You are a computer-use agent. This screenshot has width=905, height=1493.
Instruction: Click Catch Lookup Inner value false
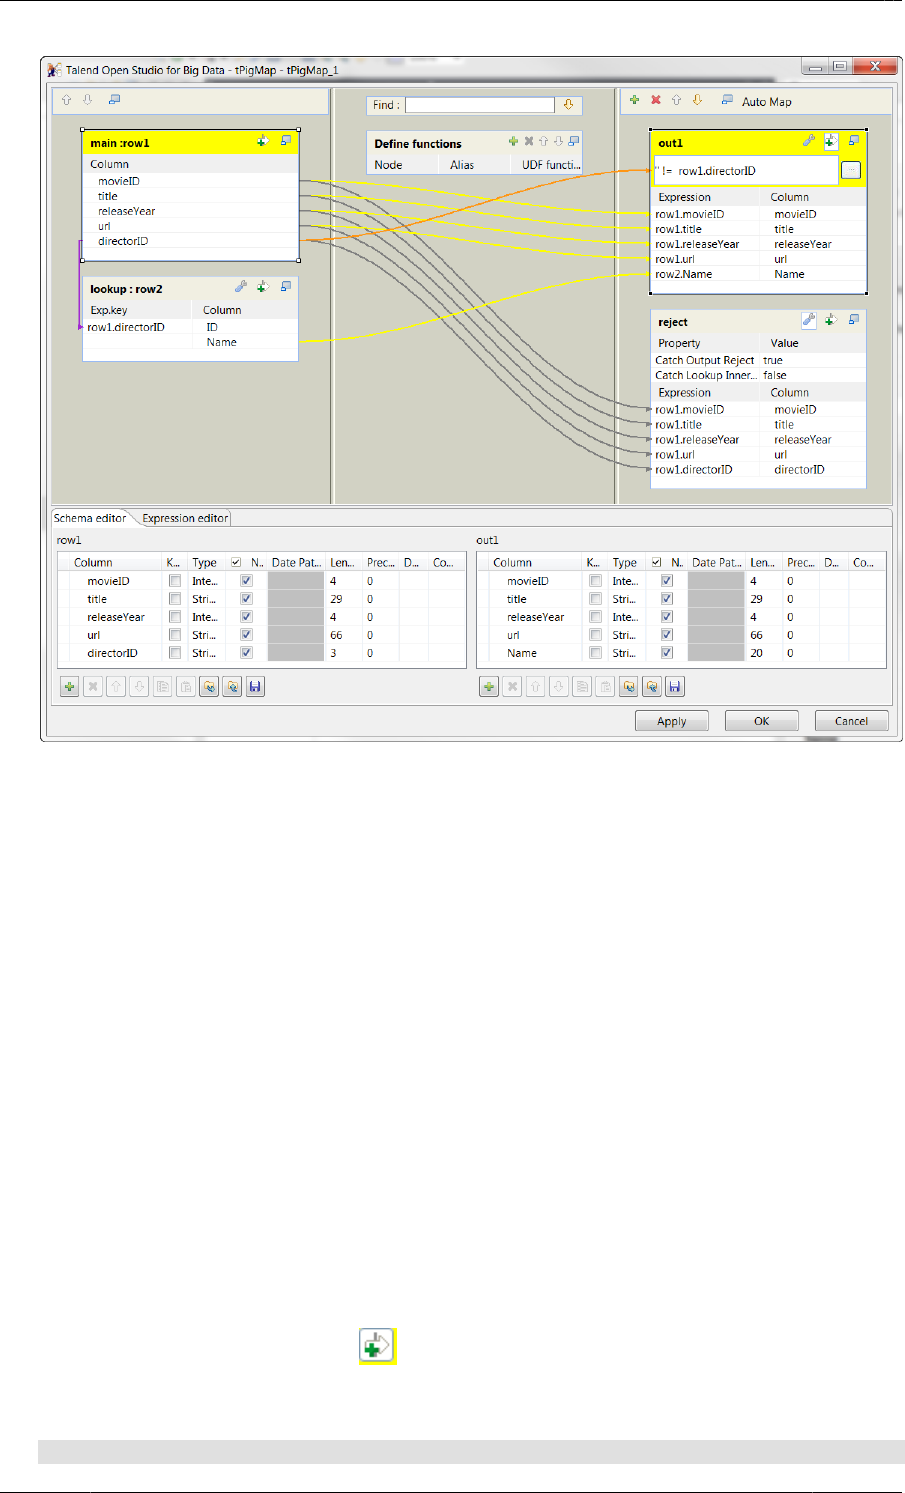[775, 375]
